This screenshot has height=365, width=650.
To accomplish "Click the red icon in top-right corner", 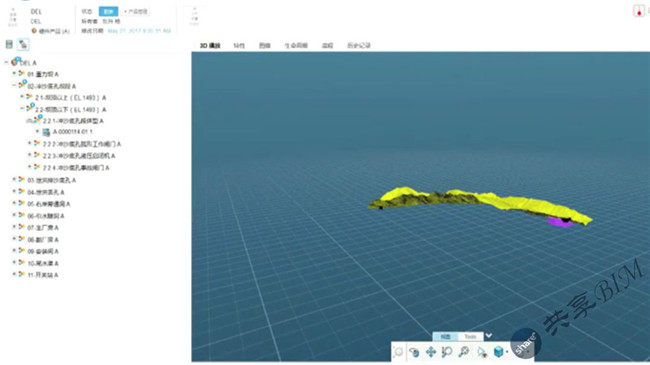I will (x=639, y=11).
